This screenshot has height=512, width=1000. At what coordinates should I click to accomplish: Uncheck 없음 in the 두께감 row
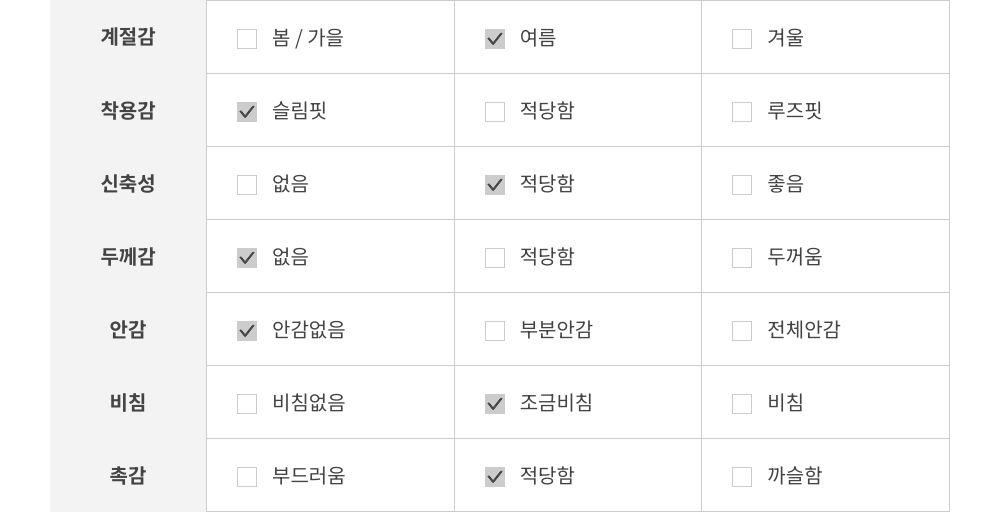(247, 258)
